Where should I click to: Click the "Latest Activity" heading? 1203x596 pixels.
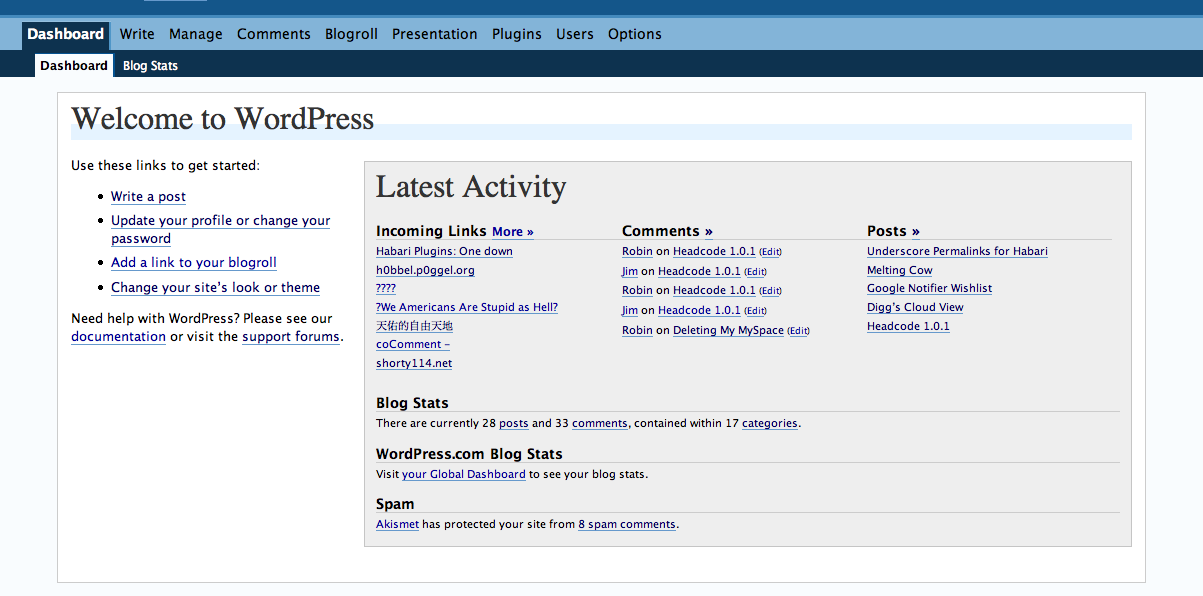coord(471,187)
